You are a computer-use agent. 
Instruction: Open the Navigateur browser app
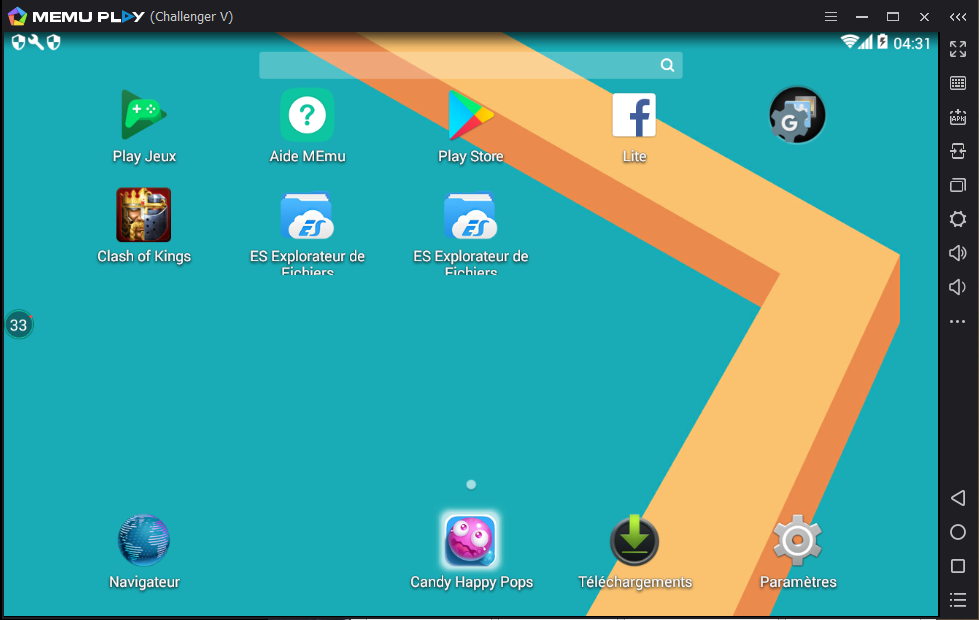144,540
